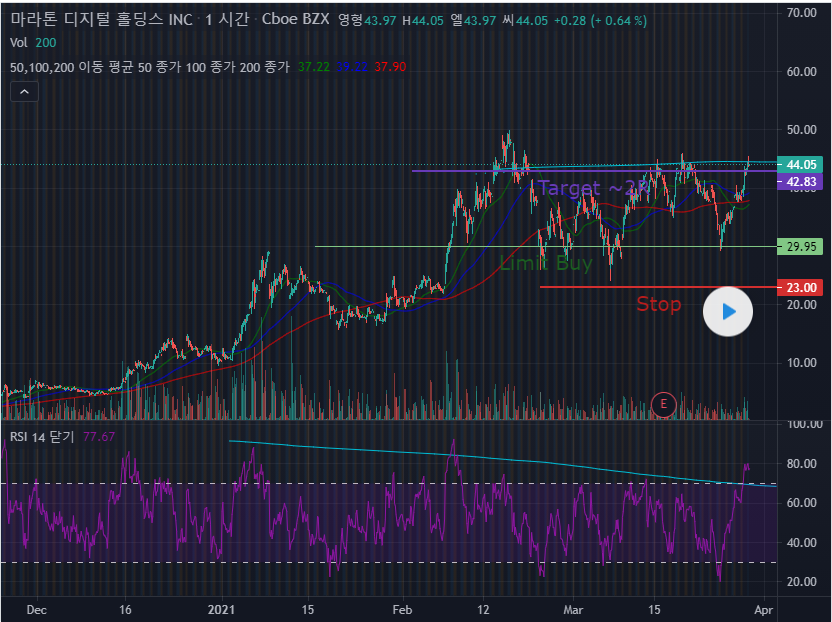
Task: Click the green 29.95 price tag
Action: (802, 246)
